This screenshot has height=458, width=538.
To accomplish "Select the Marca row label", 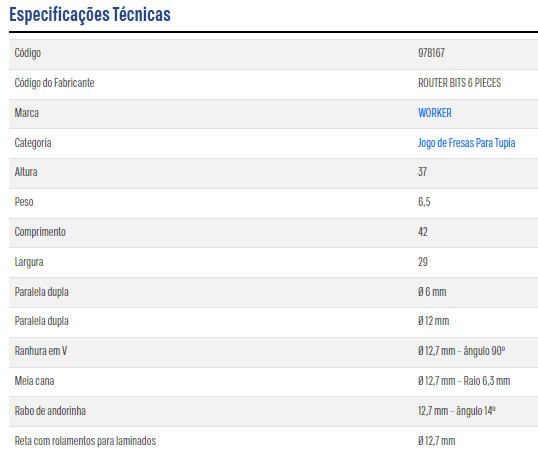I will coord(26,113).
